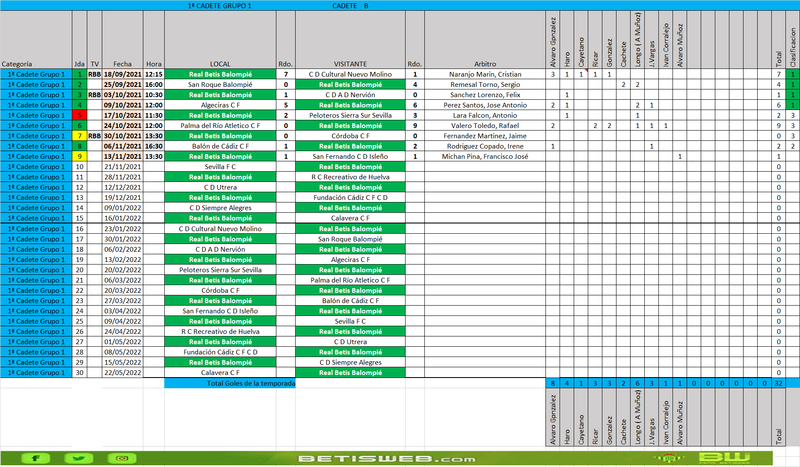The height and width of the screenshot is (467, 800).
Task: Select the visitor score '9' on 24/10/2021
Action: [415, 126]
